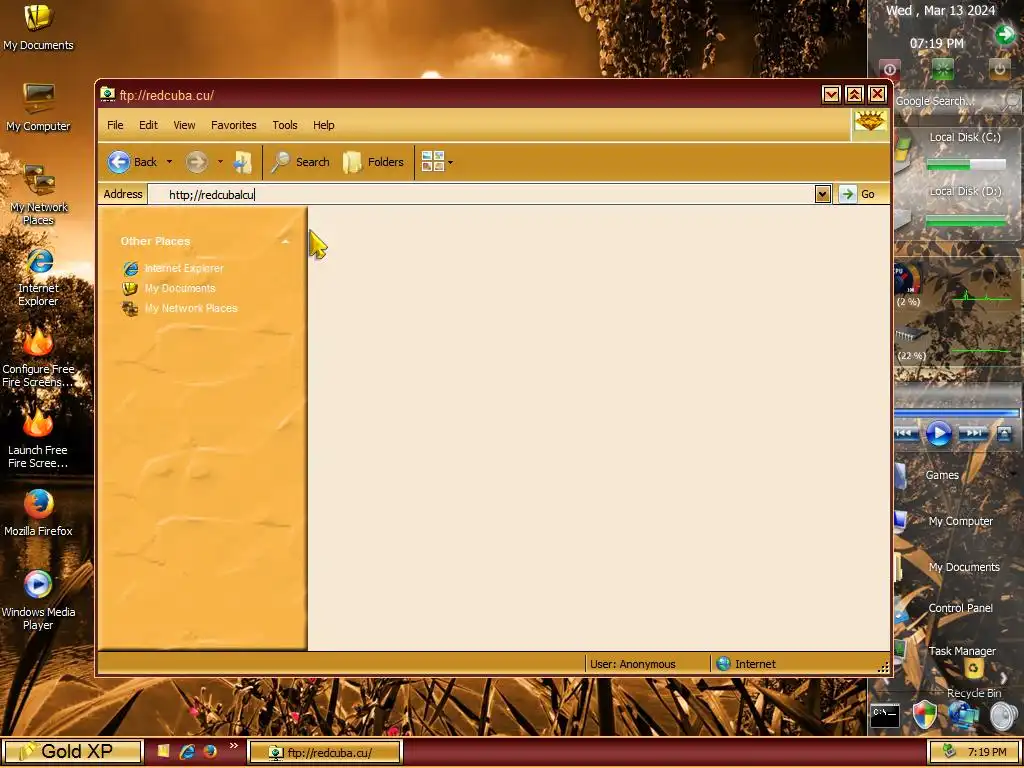Click the greyed Forward arrow button
Image resolution: width=1024 pixels, height=768 pixels.
[196, 162]
